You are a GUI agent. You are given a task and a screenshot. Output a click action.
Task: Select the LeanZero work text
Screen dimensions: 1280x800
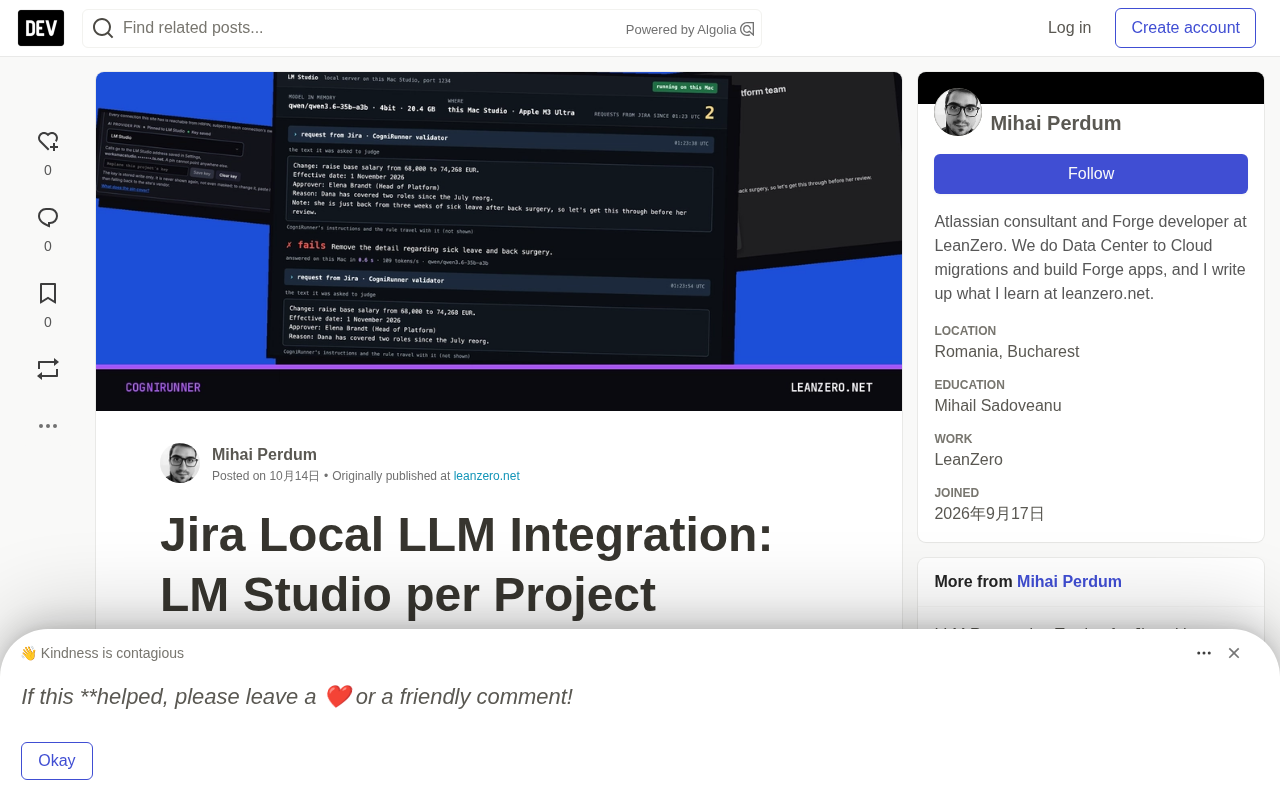click(969, 460)
